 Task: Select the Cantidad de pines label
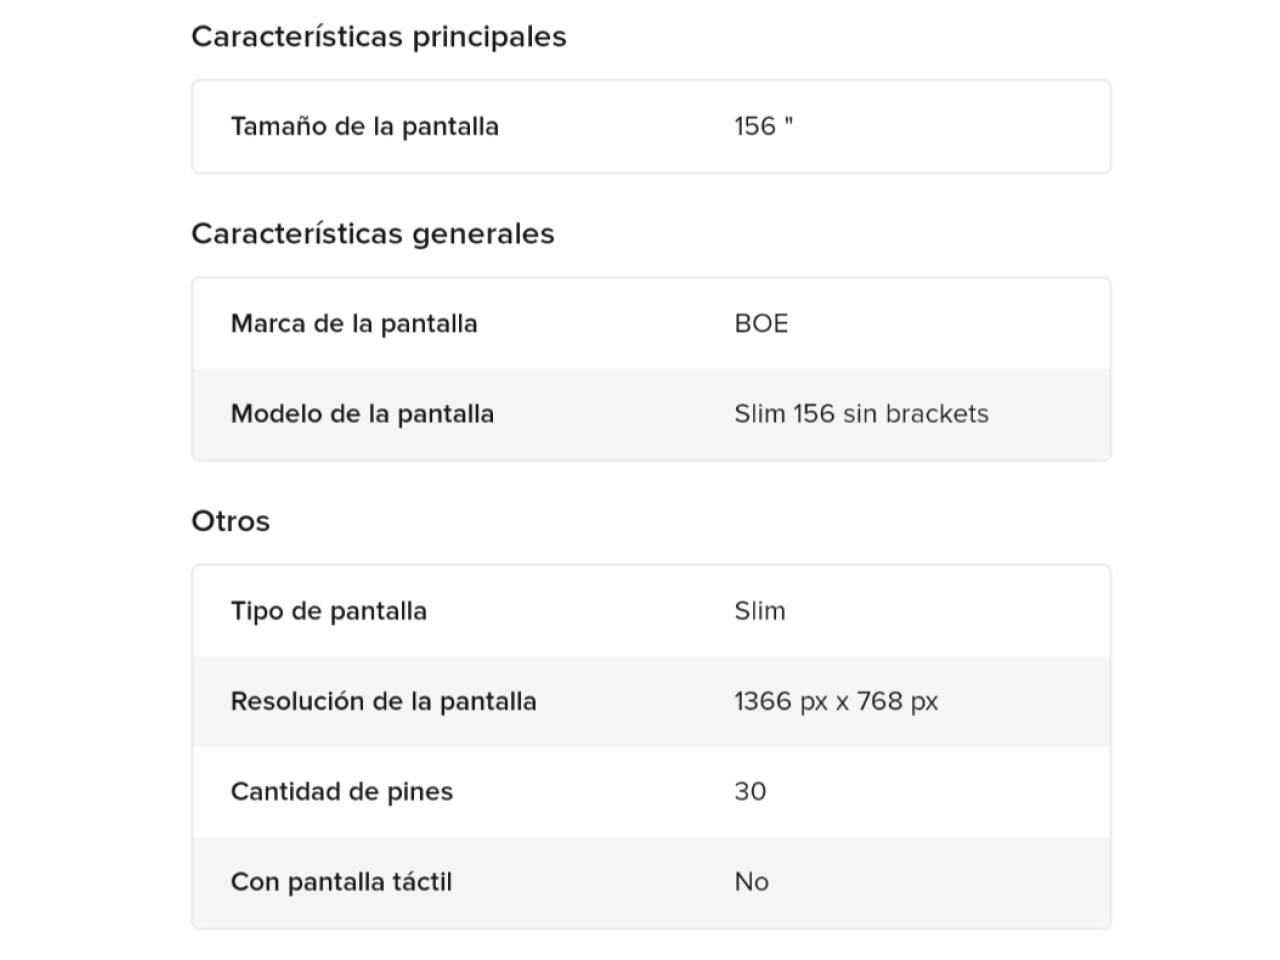(341, 792)
